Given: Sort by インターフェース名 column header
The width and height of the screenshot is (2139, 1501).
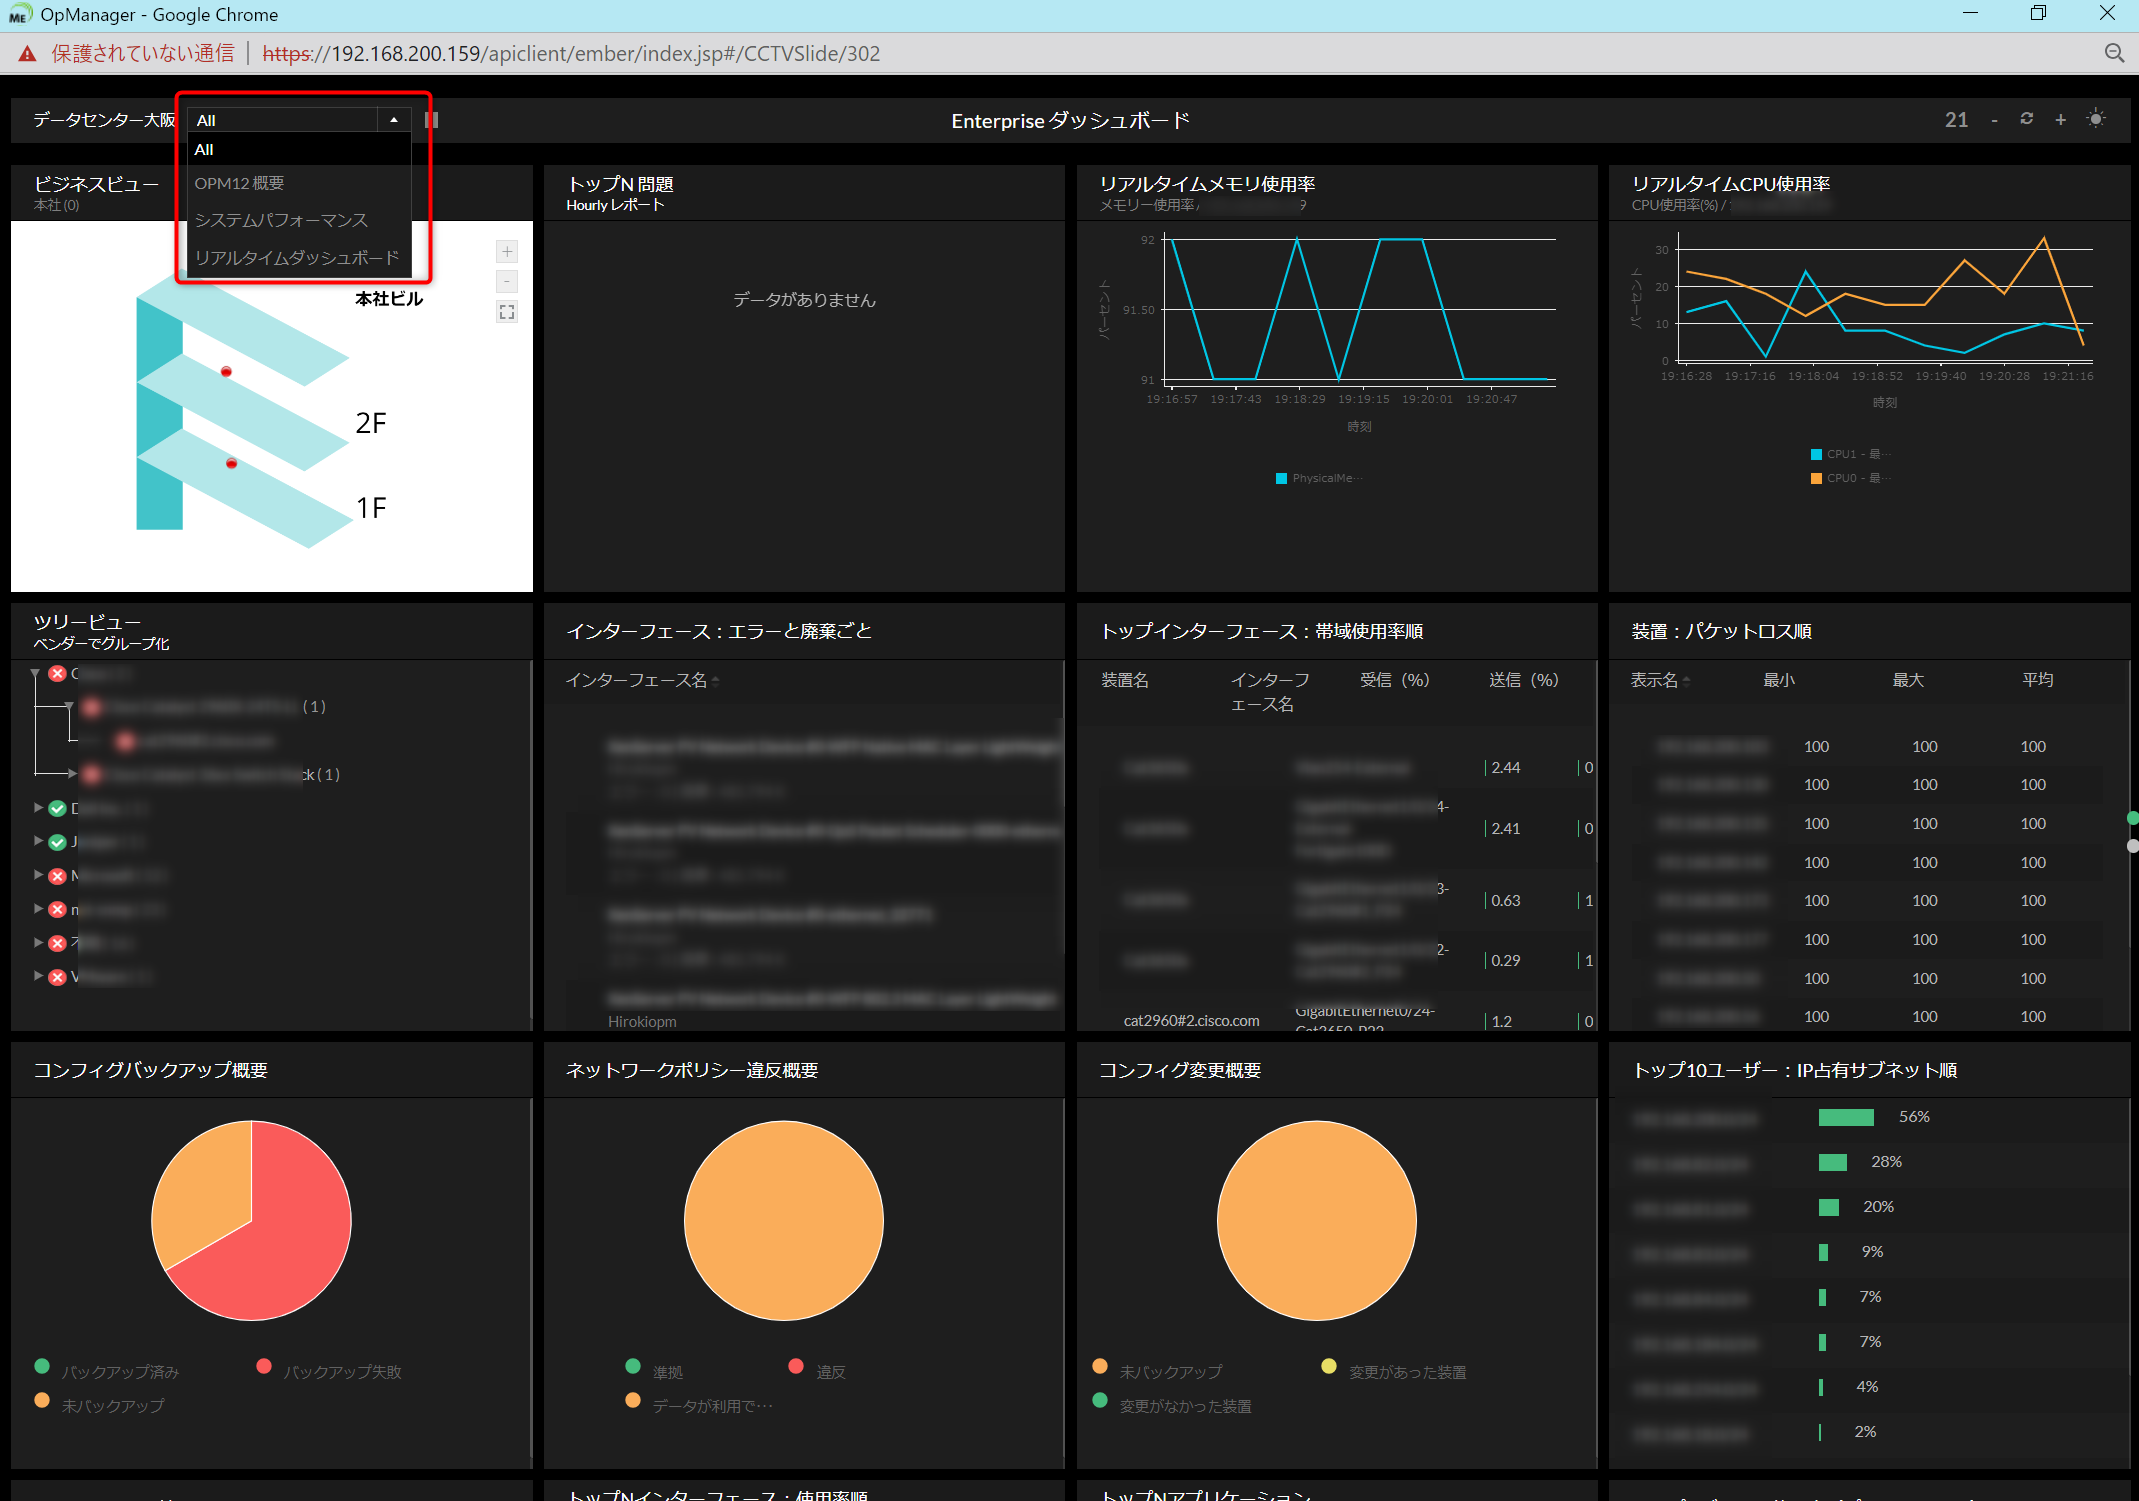Looking at the screenshot, I should 637,680.
